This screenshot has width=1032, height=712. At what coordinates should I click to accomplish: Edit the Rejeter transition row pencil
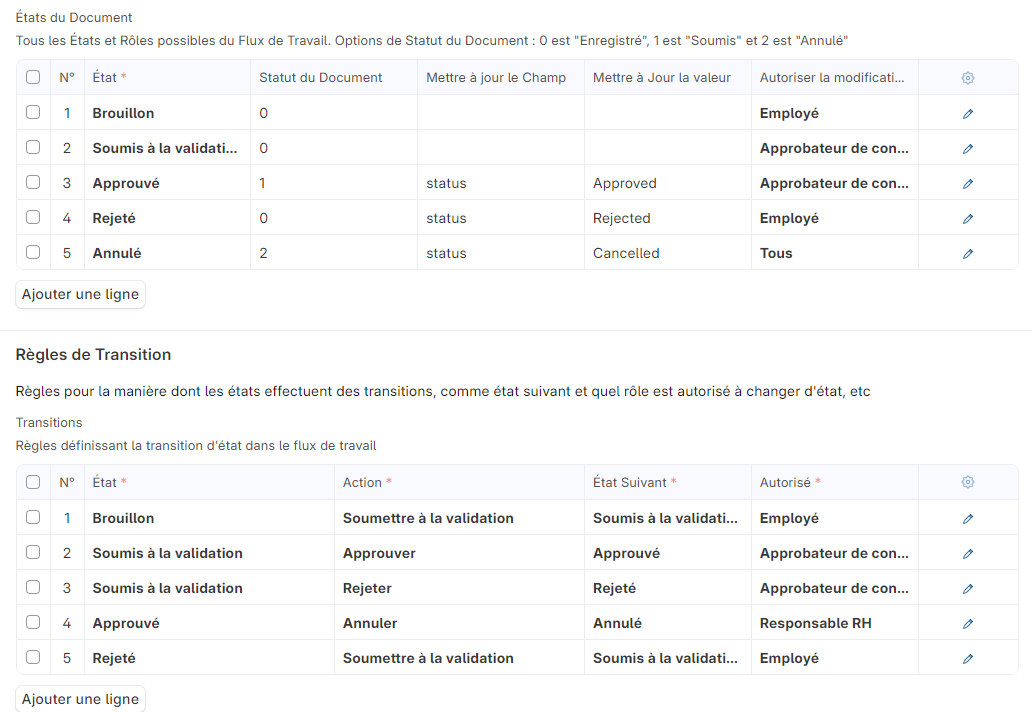pos(967,589)
